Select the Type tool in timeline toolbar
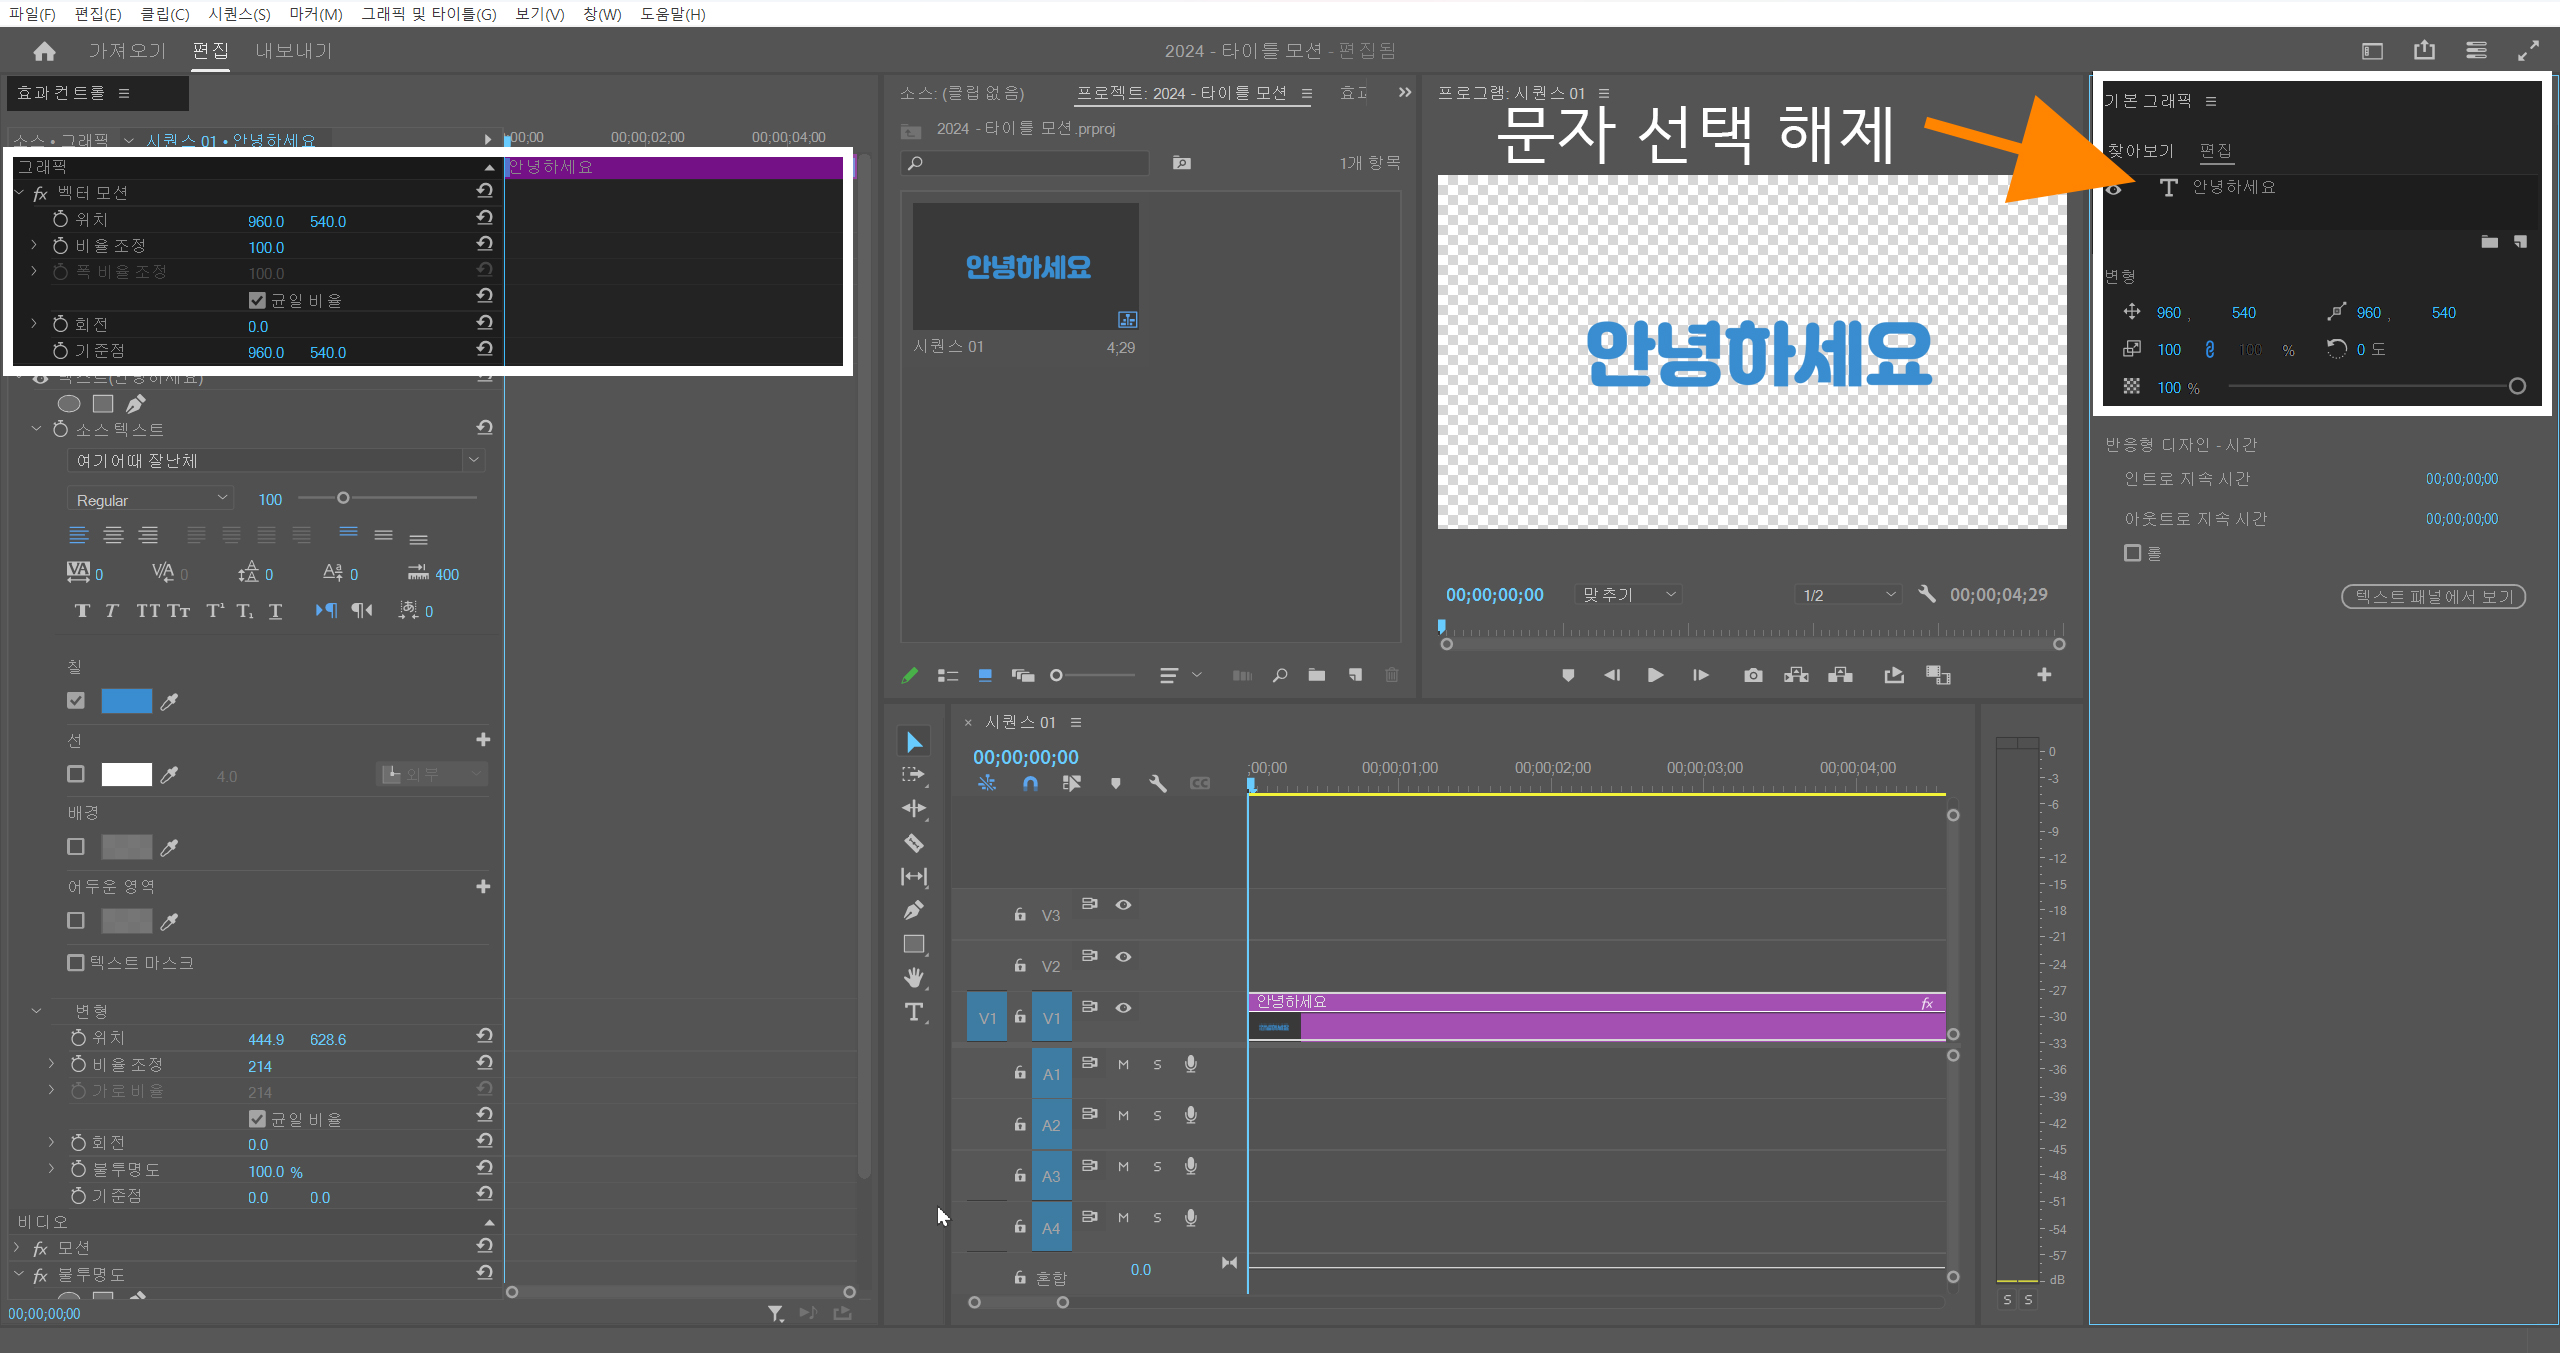Image resolution: width=2560 pixels, height=1353 pixels. [x=913, y=1012]
